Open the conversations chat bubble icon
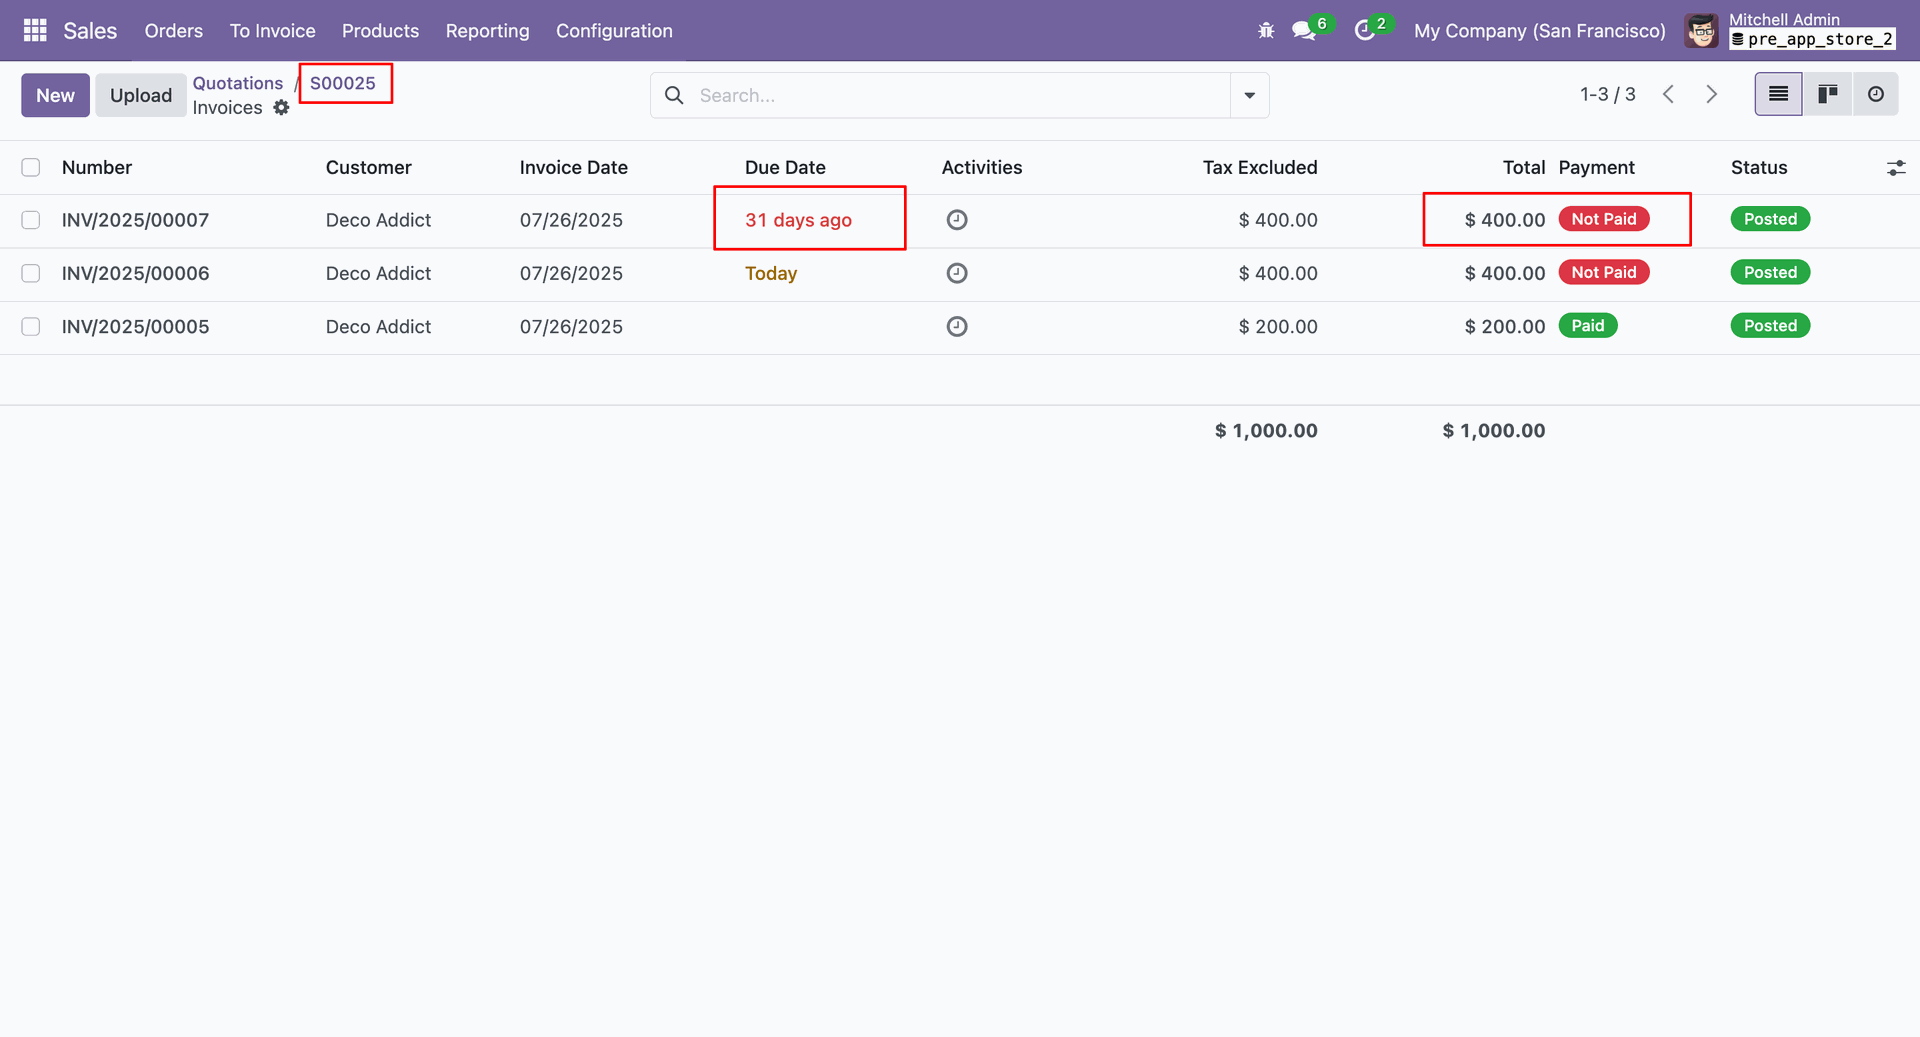The width and height of the screenshot is (1920, 1037). click(x=1303, y=31)
